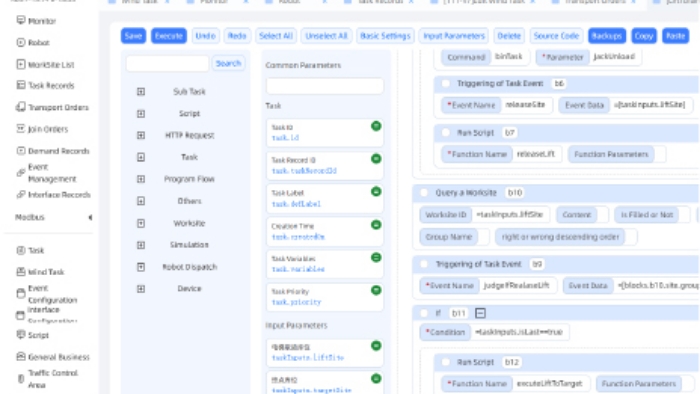Click the Interface Records icon
700x394 pixels.
[x=21, y=195]
